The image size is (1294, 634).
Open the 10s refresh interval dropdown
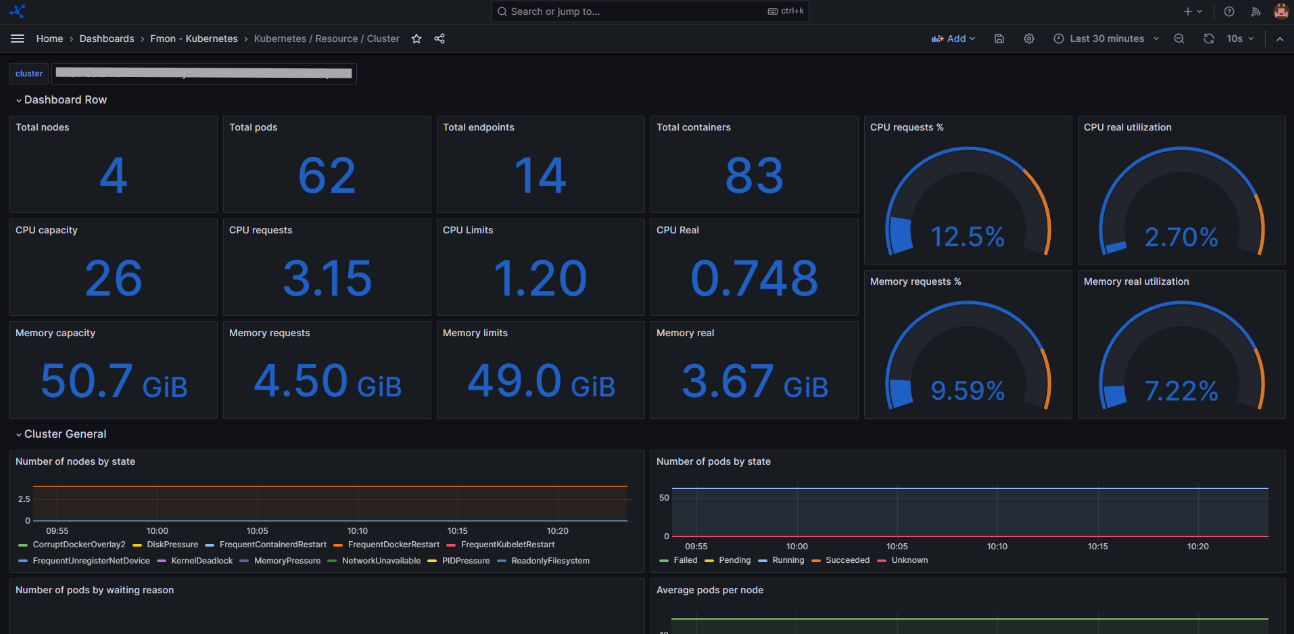click(1240, 39)
